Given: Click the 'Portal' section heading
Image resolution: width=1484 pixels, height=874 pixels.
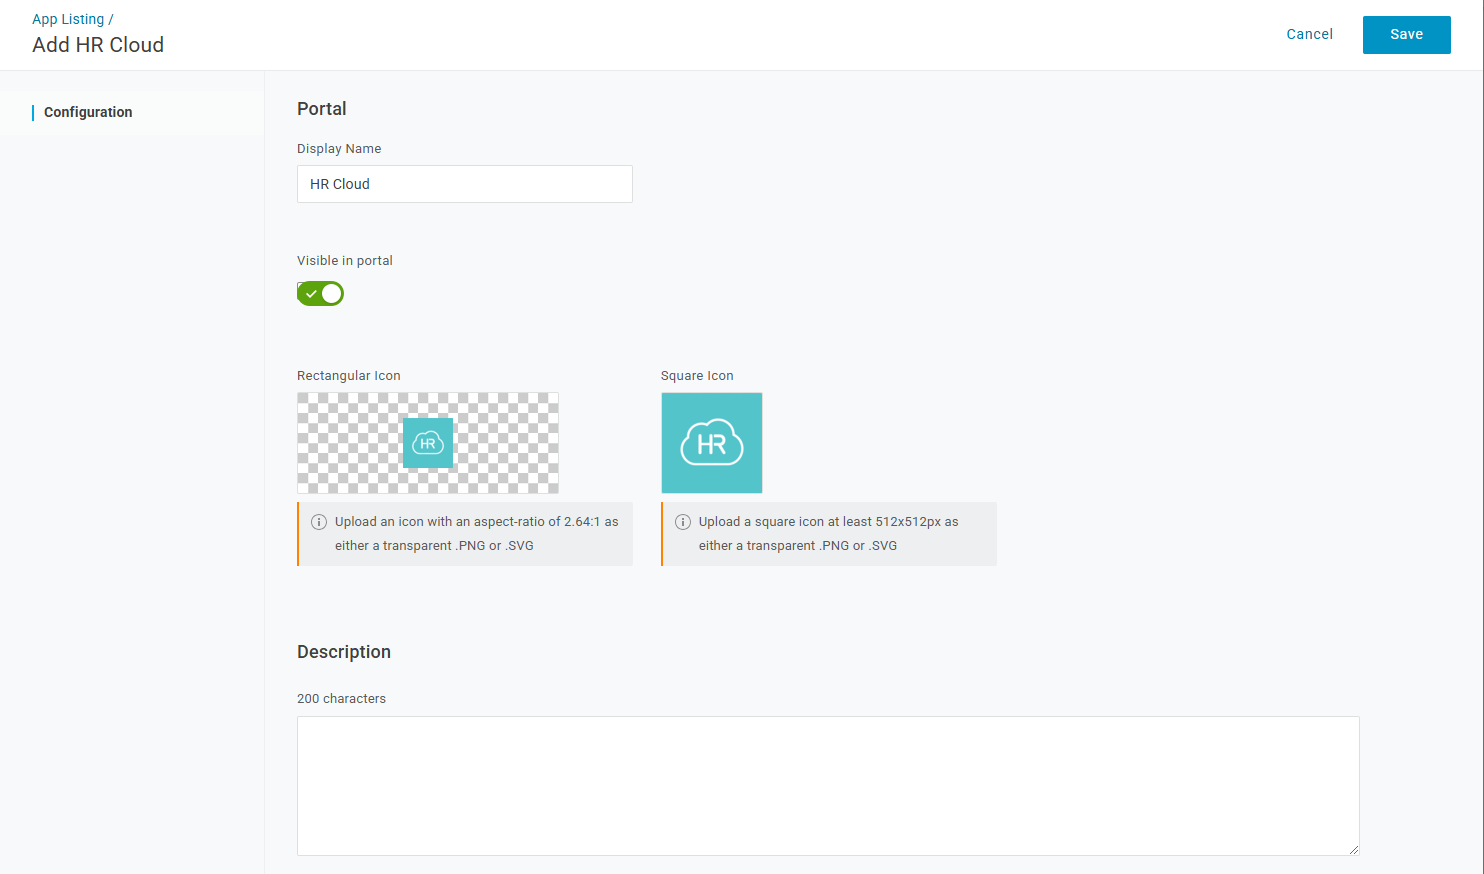Looking at the screenshot, I should coord(322,109).
